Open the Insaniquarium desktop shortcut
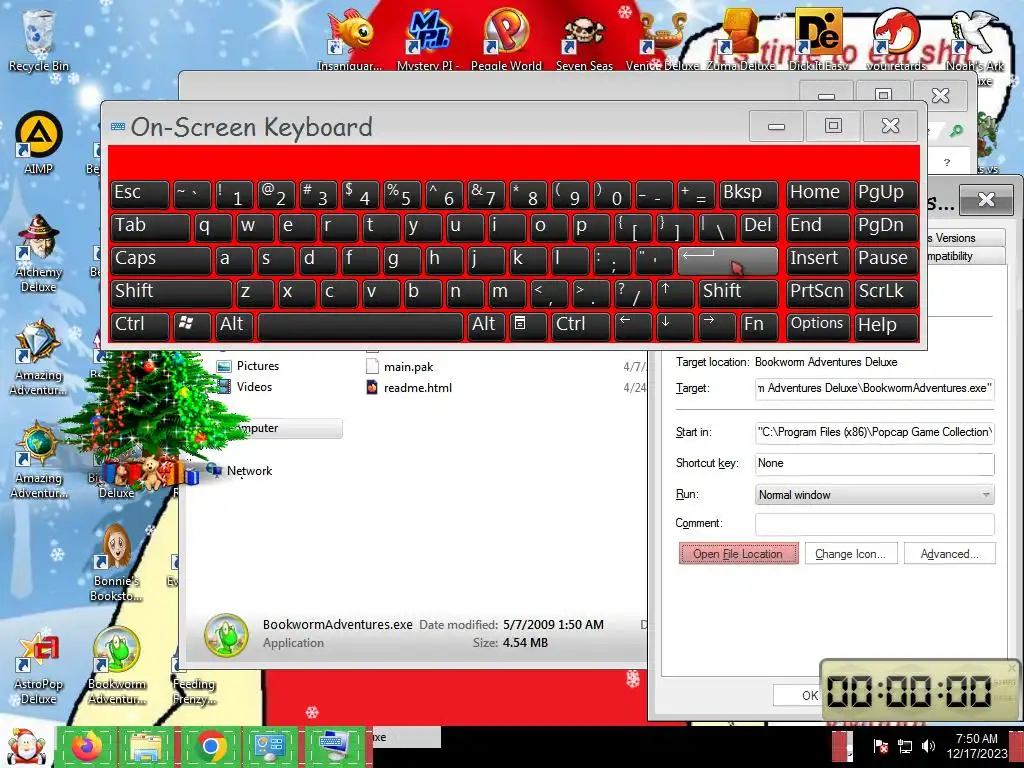 coord(349,39)
